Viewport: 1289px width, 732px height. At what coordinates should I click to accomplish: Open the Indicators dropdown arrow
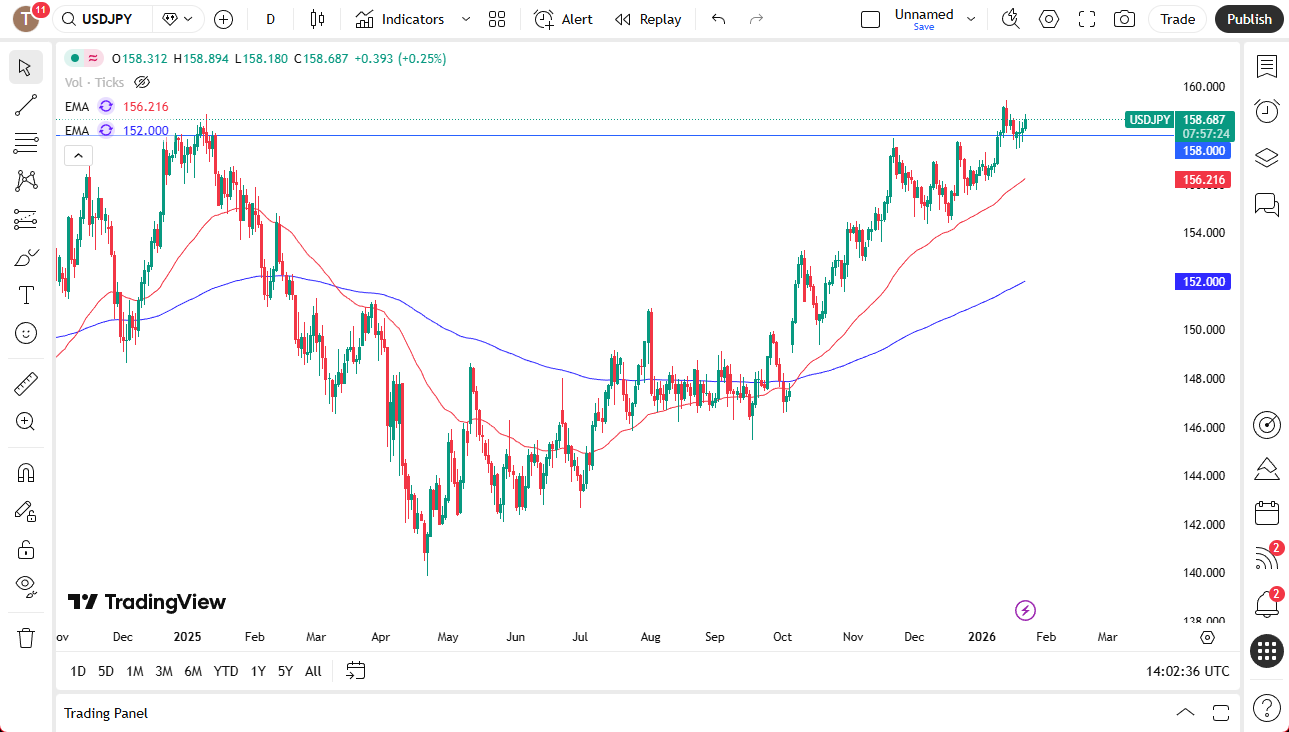pyautogui.click(x=464, y=19)
